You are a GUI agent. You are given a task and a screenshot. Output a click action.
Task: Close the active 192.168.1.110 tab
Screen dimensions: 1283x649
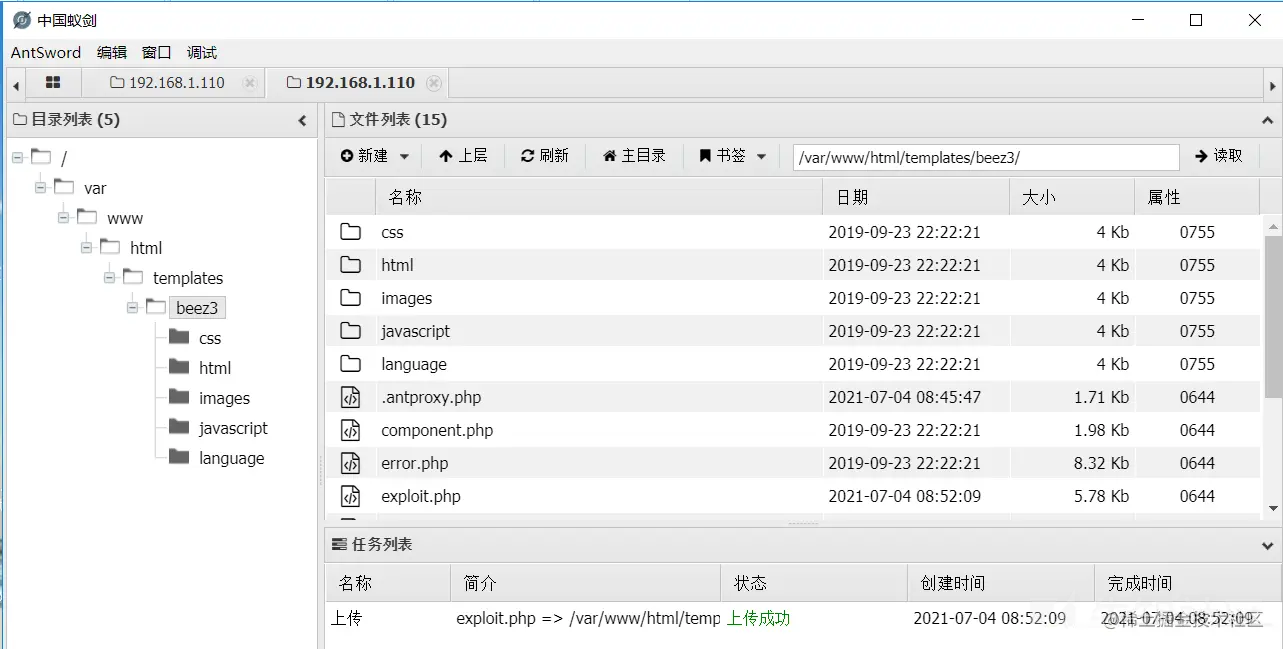point(433,83)
